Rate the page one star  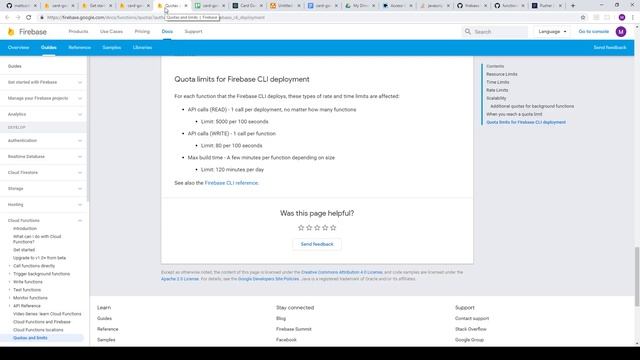coord(301,228)
